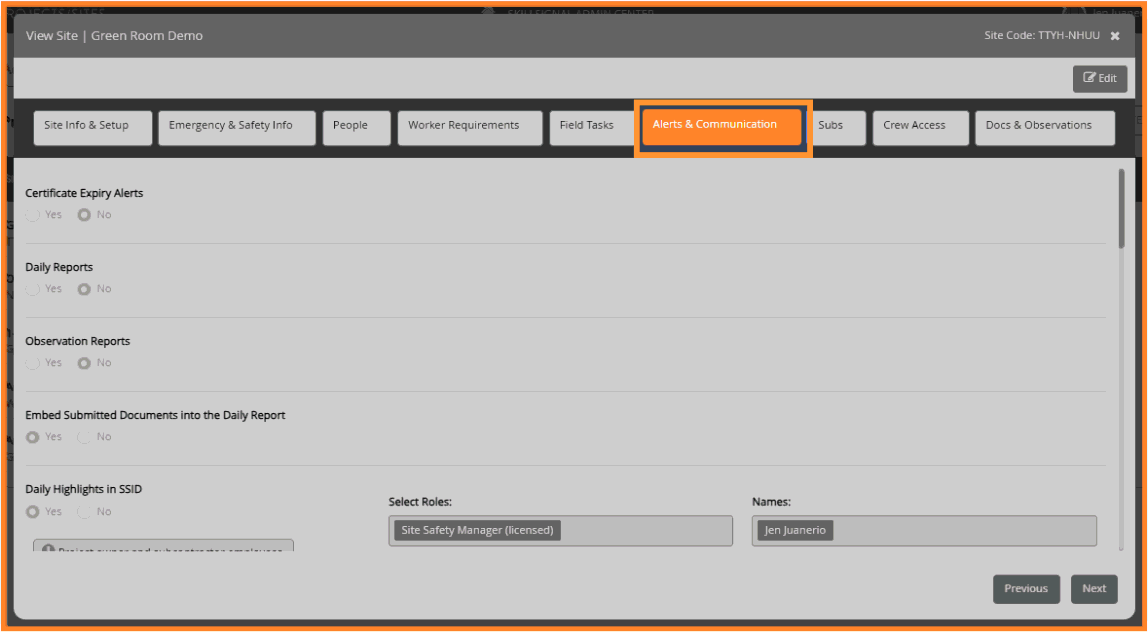Viewport: 1148px width, 632px height.
Task: Click the Daily Highlights in SSID label
Action: [x=83, y=489]
